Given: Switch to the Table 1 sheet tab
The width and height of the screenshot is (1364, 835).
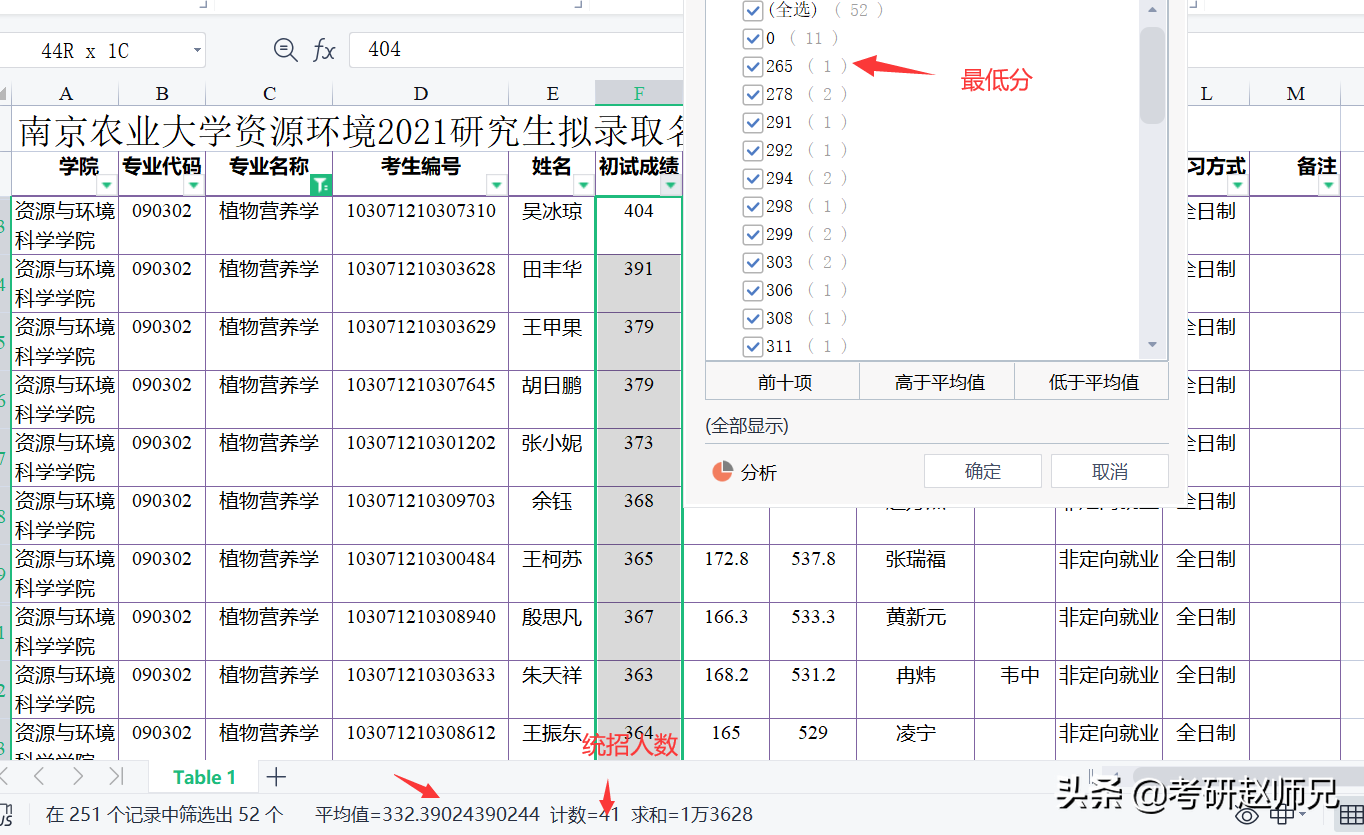Looking at the screenshot, I should (203, 776).
